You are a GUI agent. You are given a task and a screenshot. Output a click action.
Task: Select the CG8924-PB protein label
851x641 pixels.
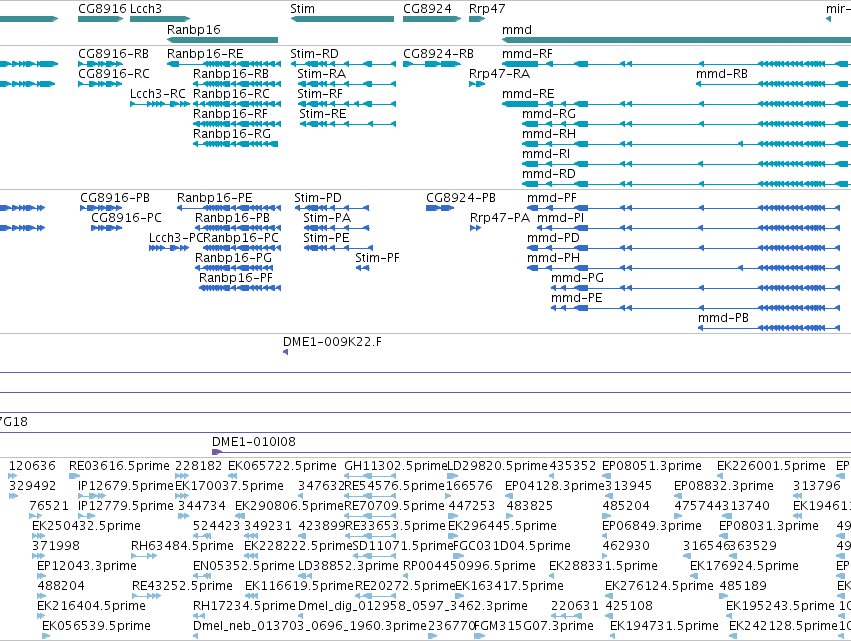click(461, 198)
